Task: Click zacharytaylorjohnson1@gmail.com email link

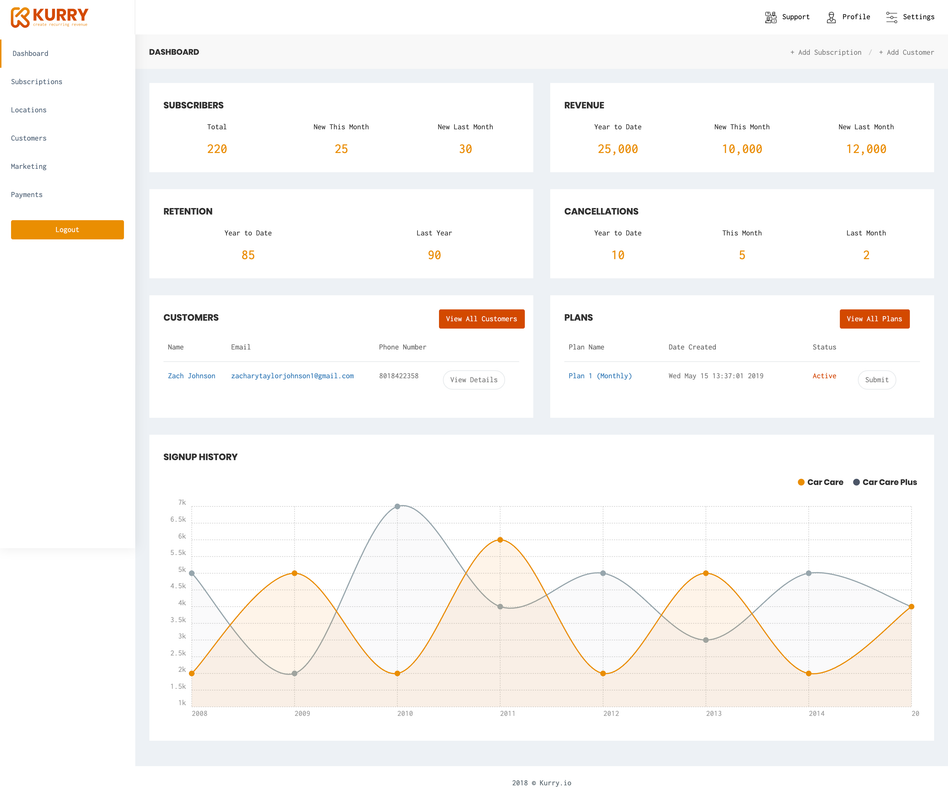Action: (293, 376)
